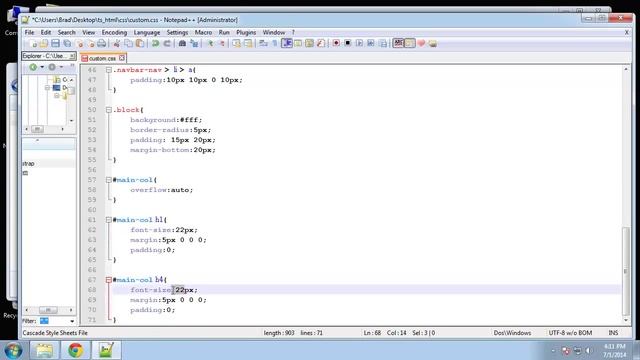Toggle the ABC spell-check plugin button
Screen dimensions: 640x360
(398, 43)
